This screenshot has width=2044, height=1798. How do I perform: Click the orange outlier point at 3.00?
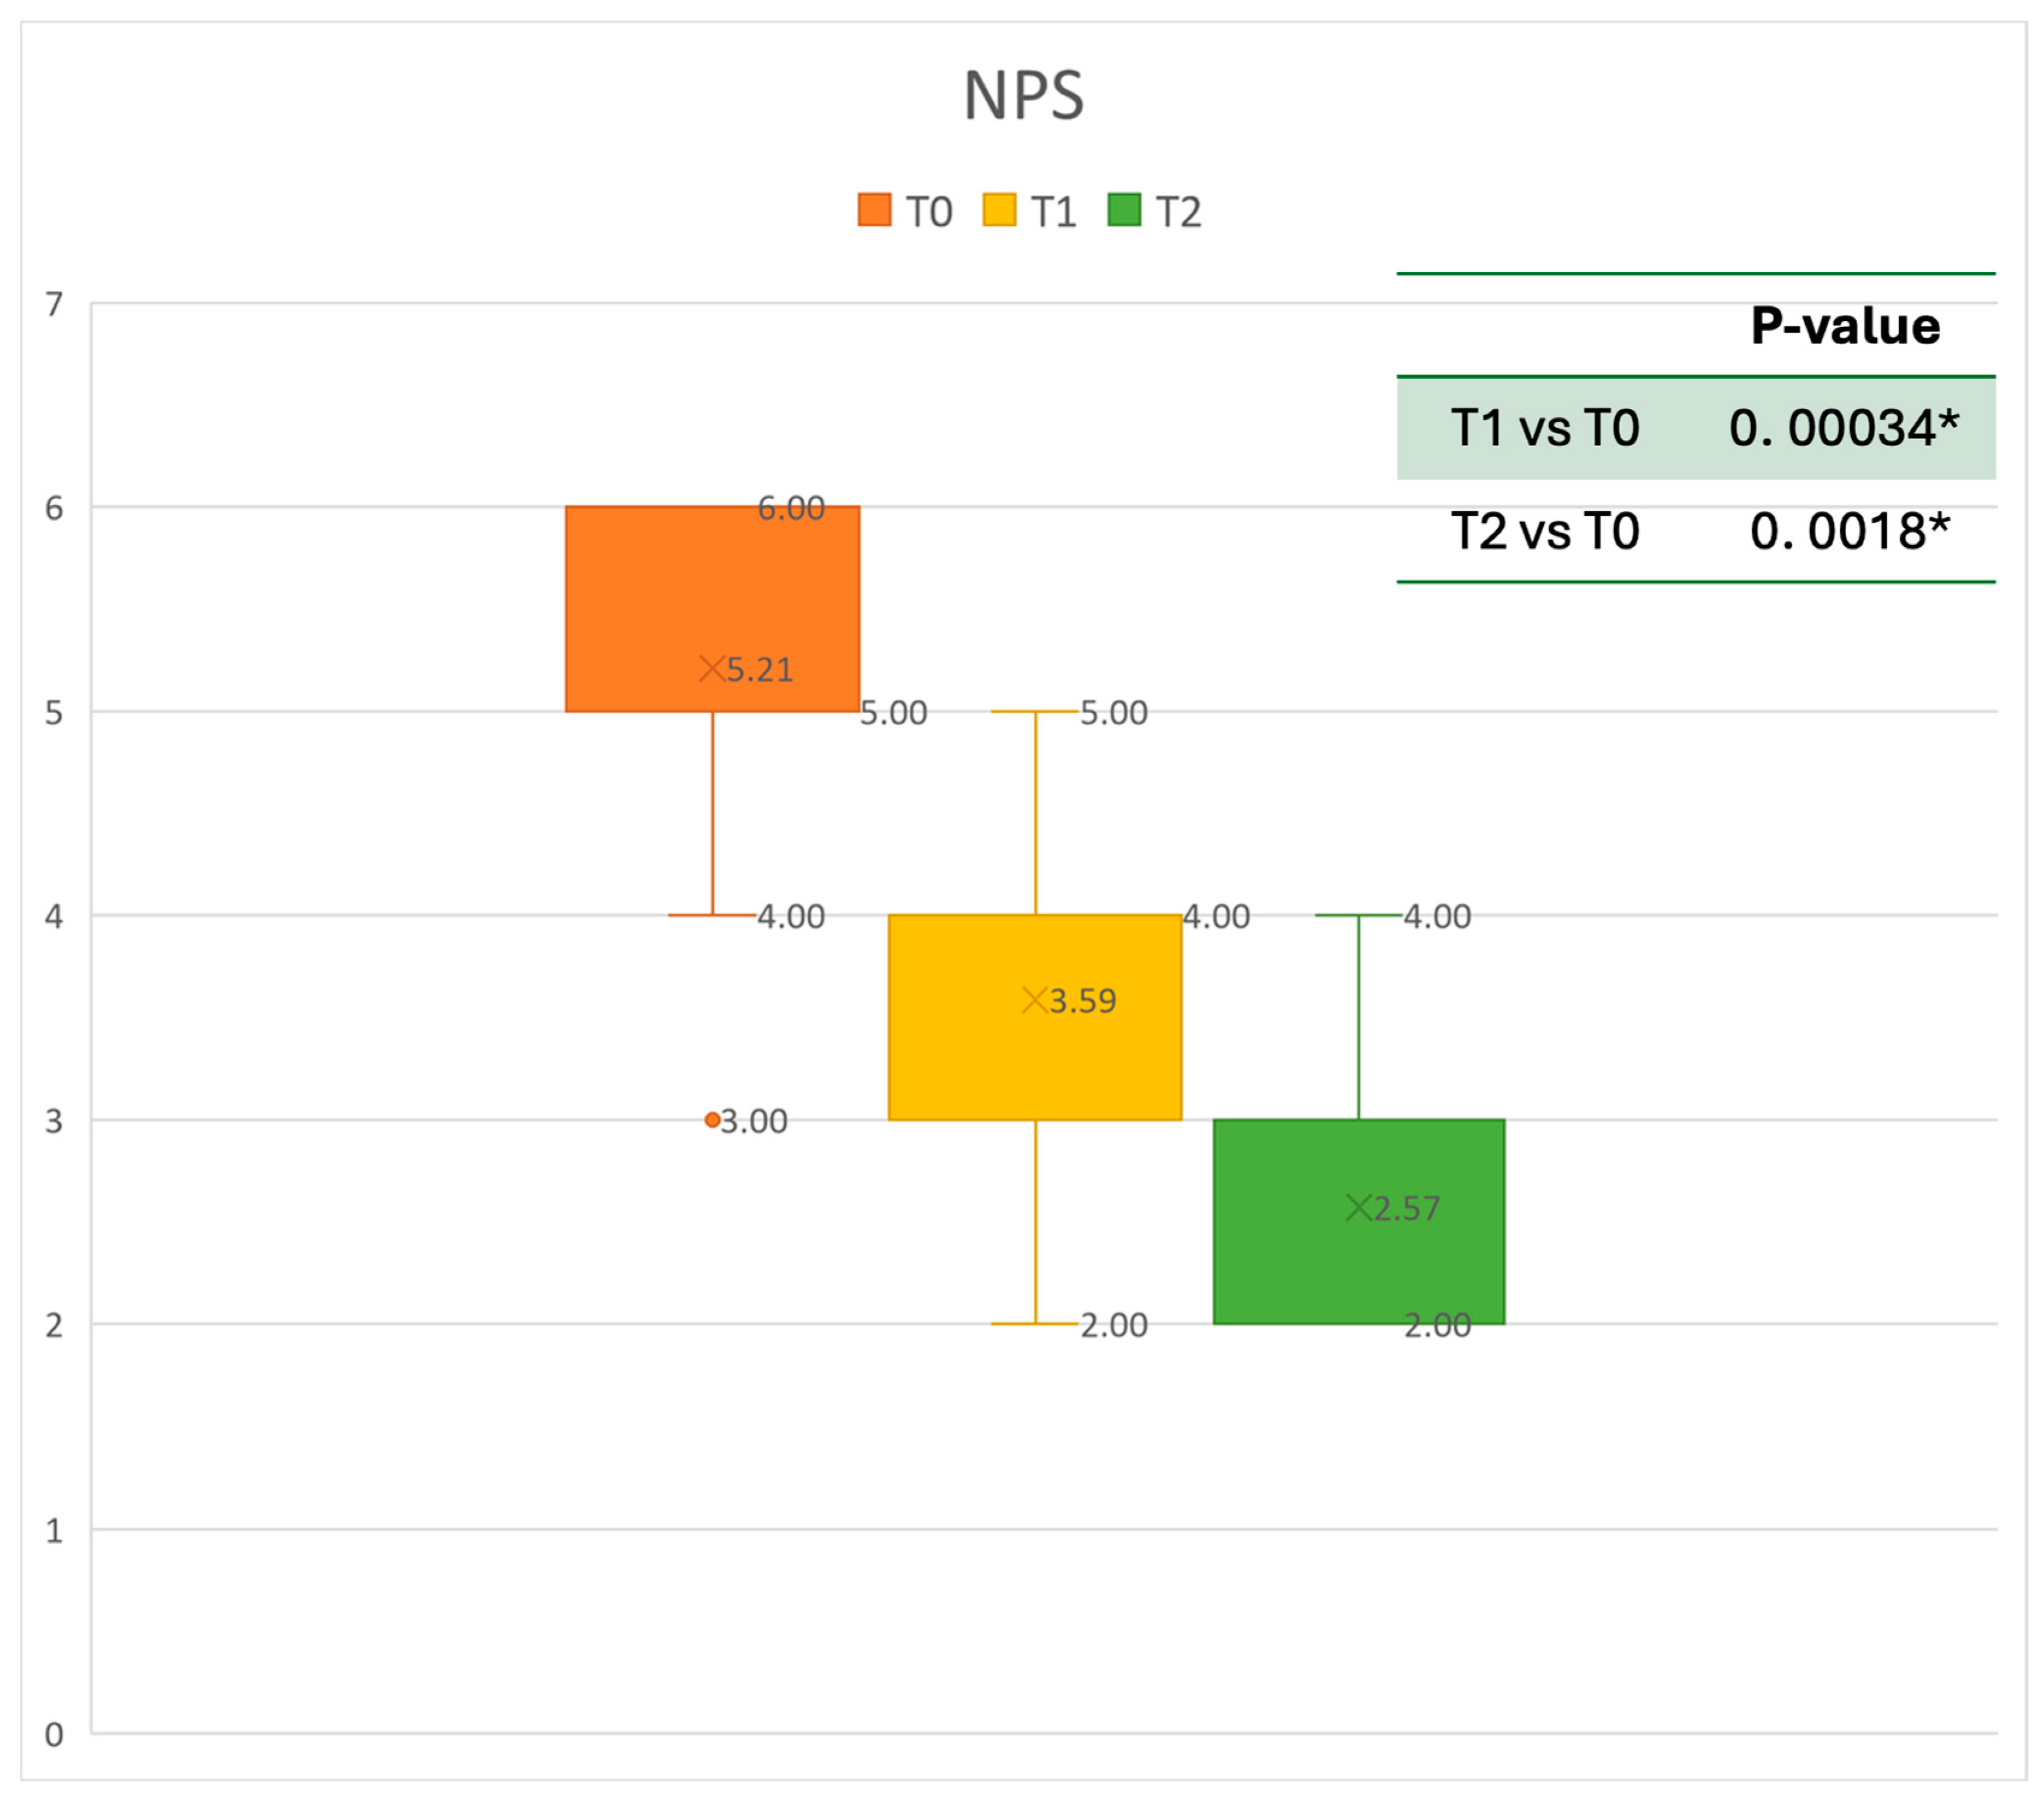click(712, 1120)
